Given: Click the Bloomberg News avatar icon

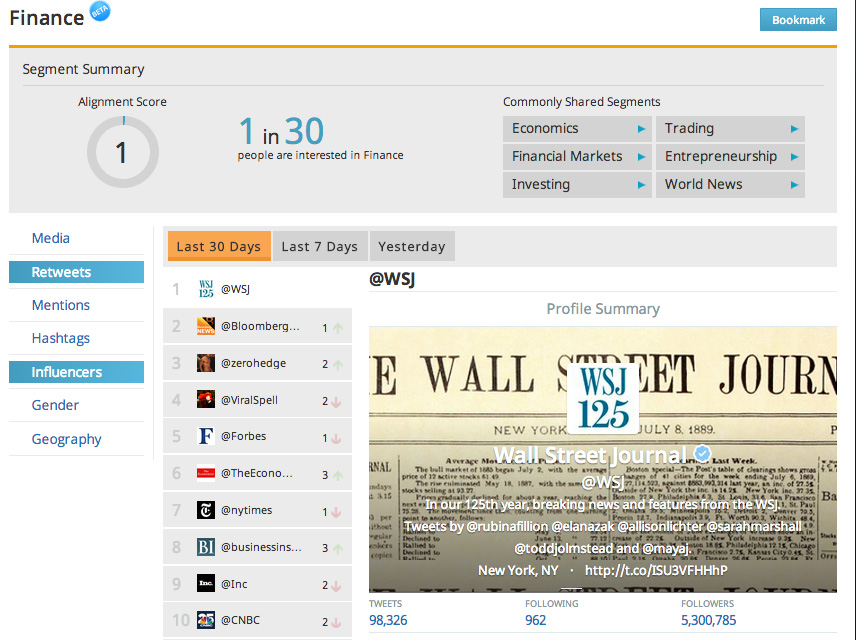Looking at the screenshot, I should (206, 326).
